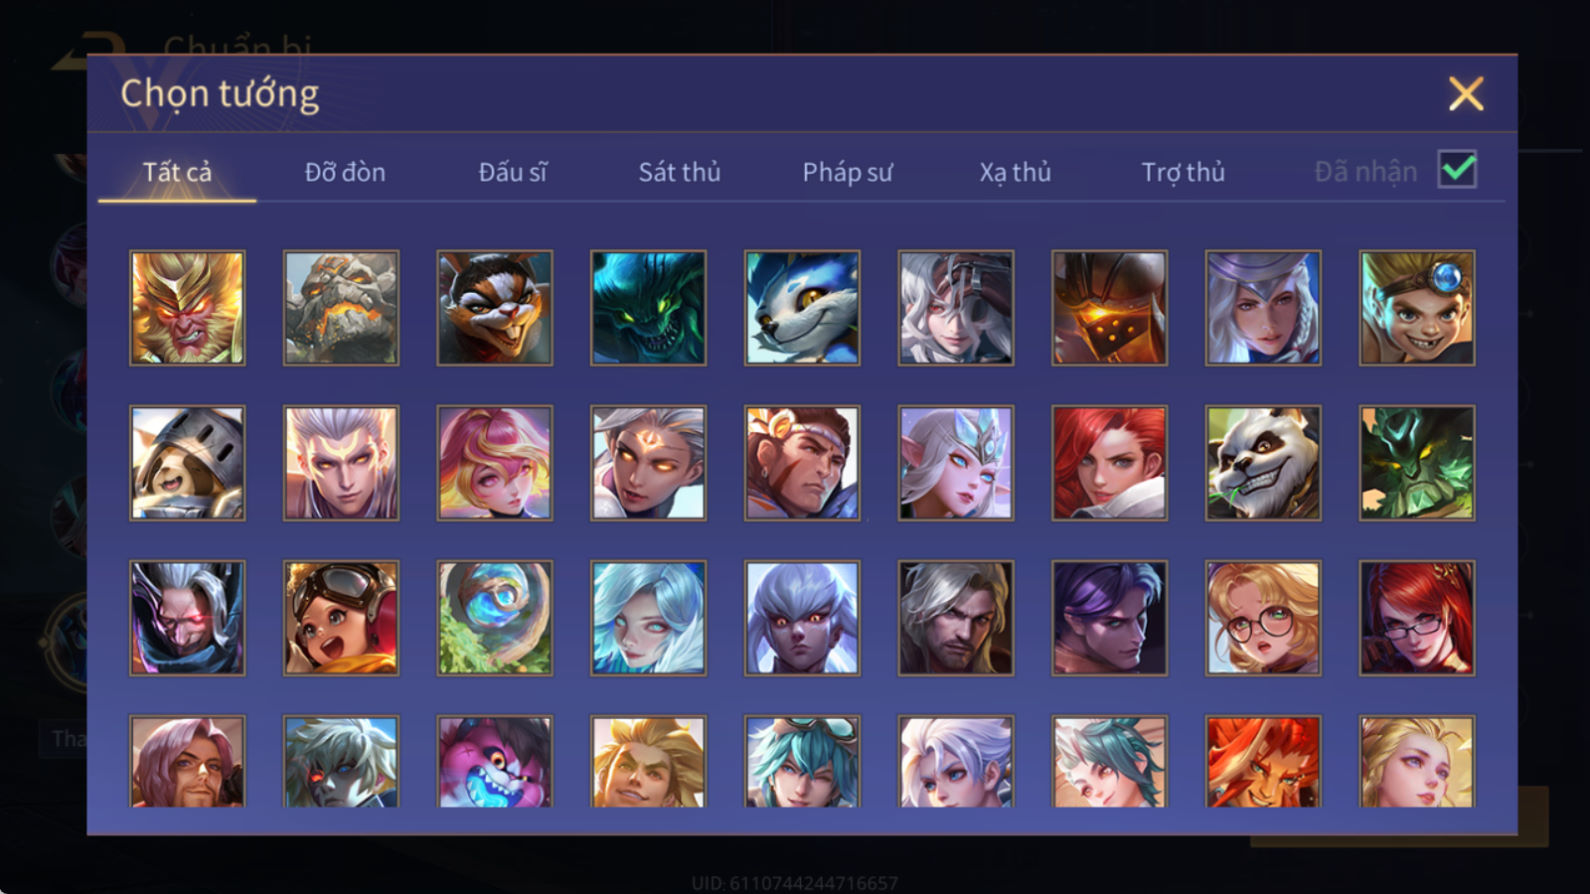This screenshot has height=894, width=1590.
Task: Open the Đấu sĩ tab
Action: [513, 172]
